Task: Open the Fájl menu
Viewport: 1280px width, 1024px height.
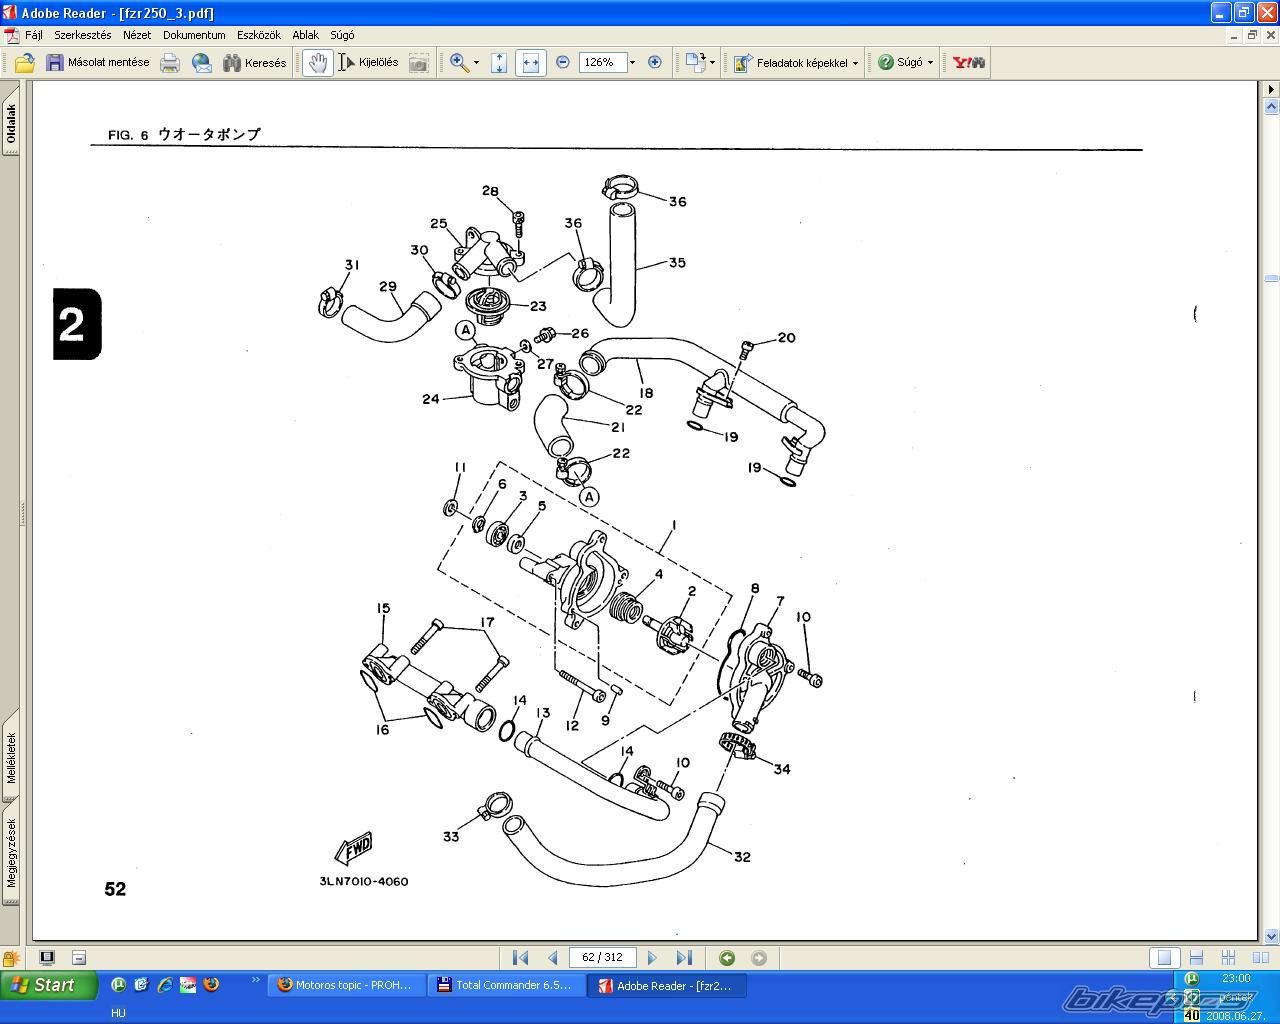Action: 34,34
